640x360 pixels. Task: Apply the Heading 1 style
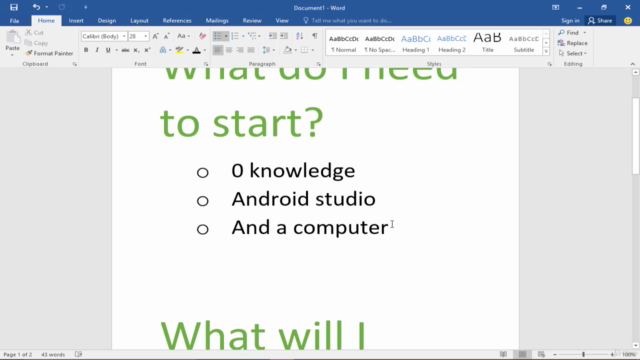tap(416, 43)
